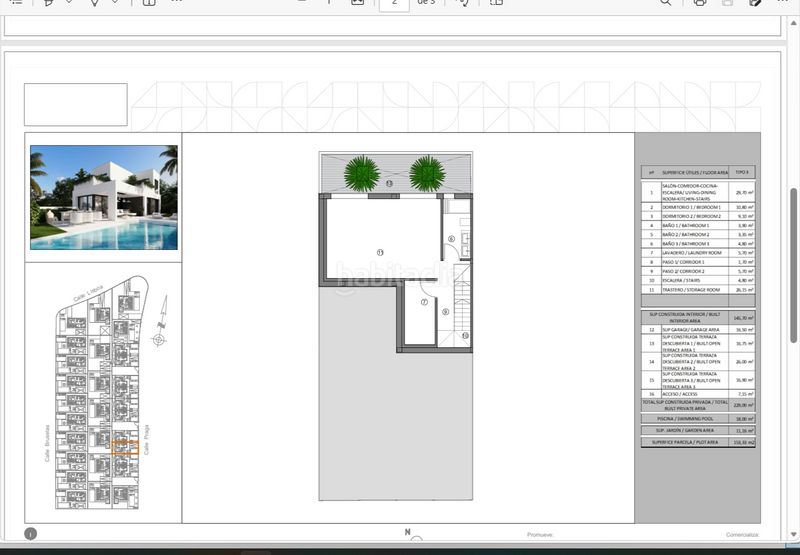
Task: Click 'LAVADERO / LAUNDRY ROOM' row
Action: tap(698, 253)
